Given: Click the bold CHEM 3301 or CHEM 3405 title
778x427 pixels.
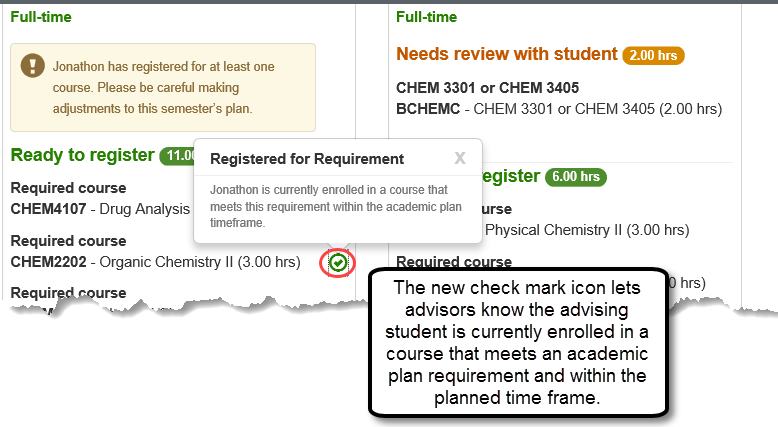Looking at the screenshot, I should coord(487,88).
